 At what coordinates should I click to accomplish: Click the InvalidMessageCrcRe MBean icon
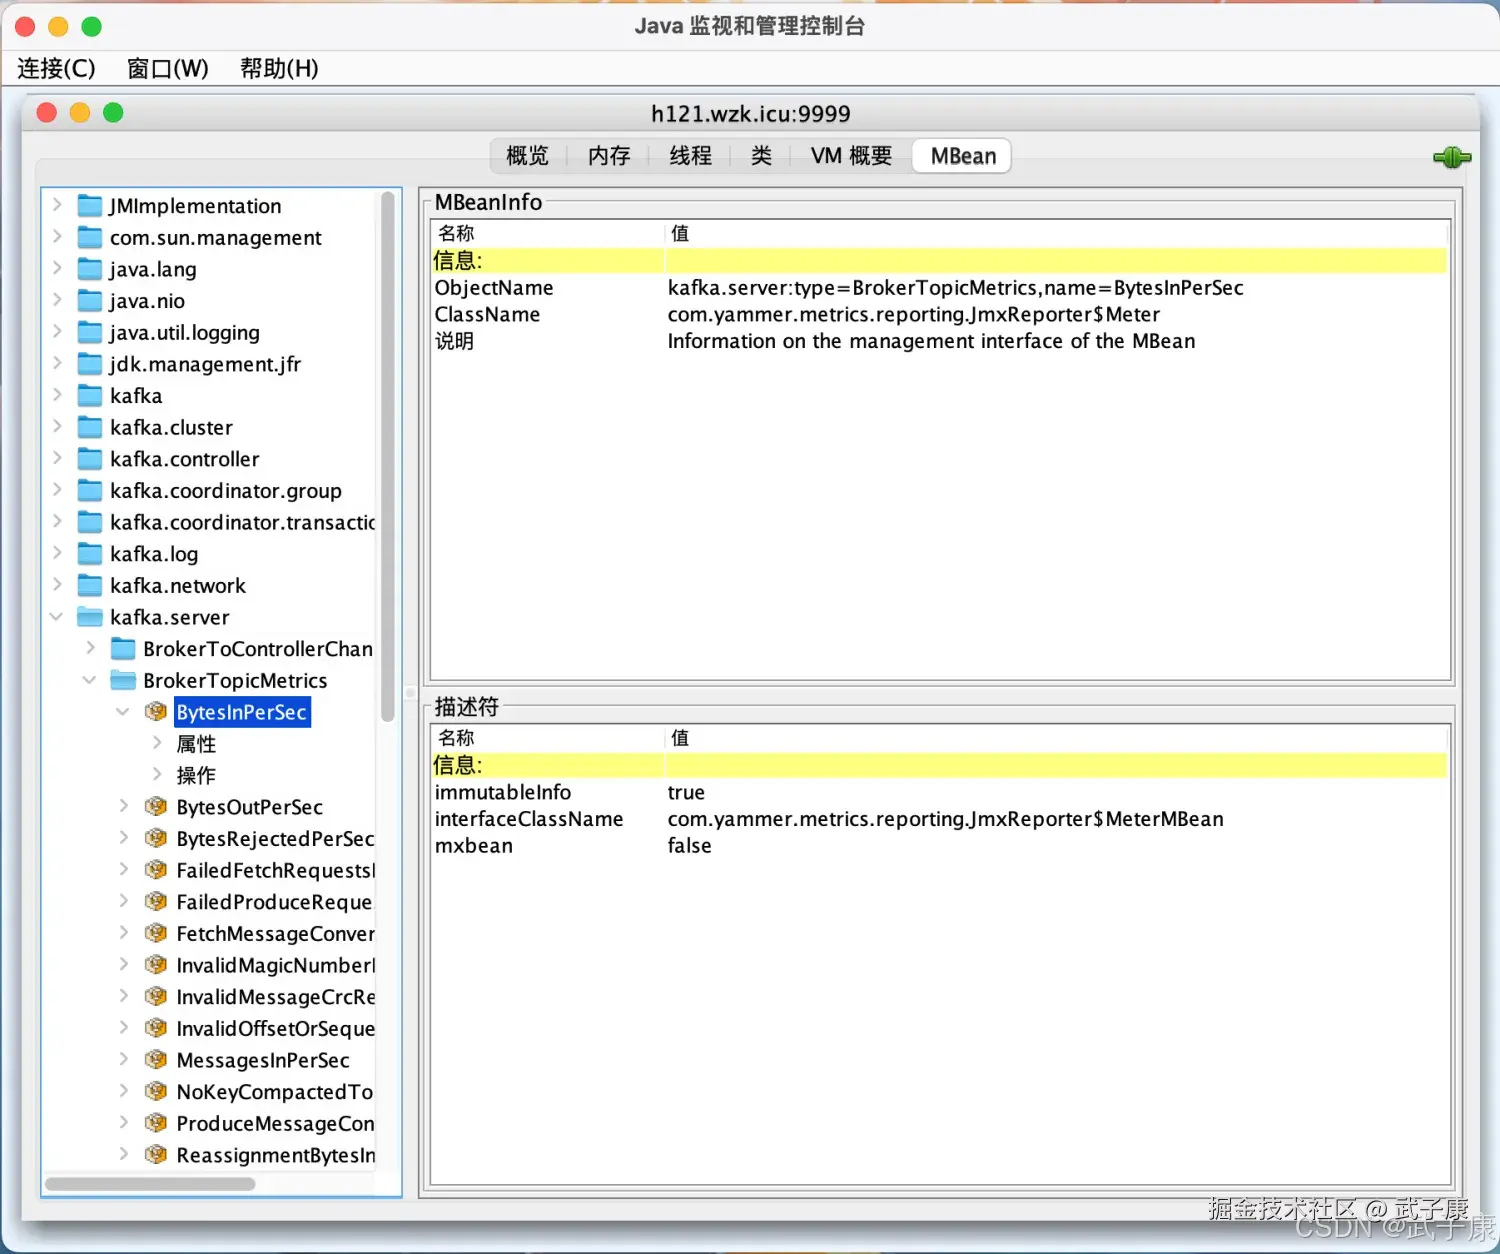tap(156, 997)
